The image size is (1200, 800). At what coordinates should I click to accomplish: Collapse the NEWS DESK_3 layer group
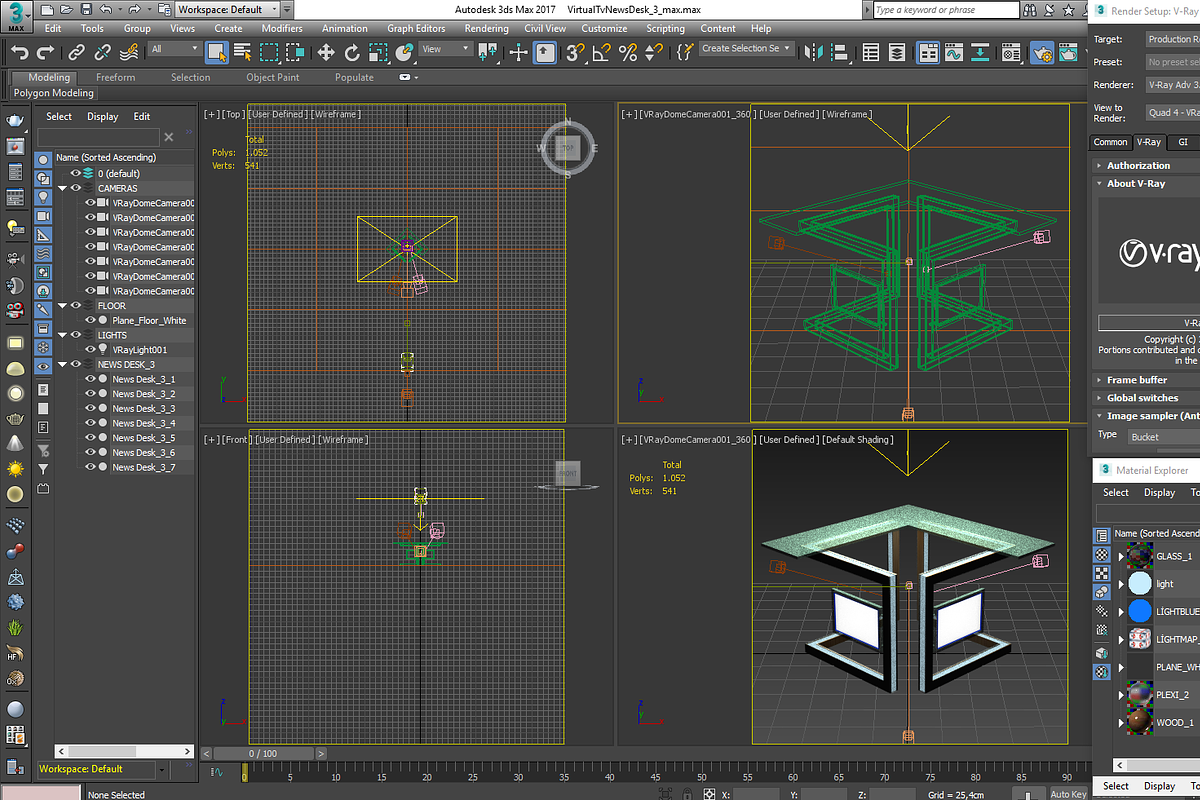click(x=62, y=364)
